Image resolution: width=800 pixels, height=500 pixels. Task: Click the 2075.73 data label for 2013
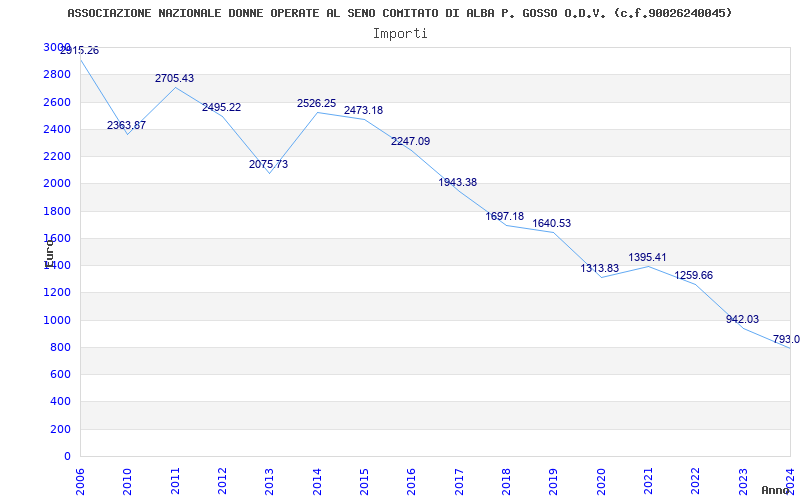pyautogui.click(x=268, y=164)
